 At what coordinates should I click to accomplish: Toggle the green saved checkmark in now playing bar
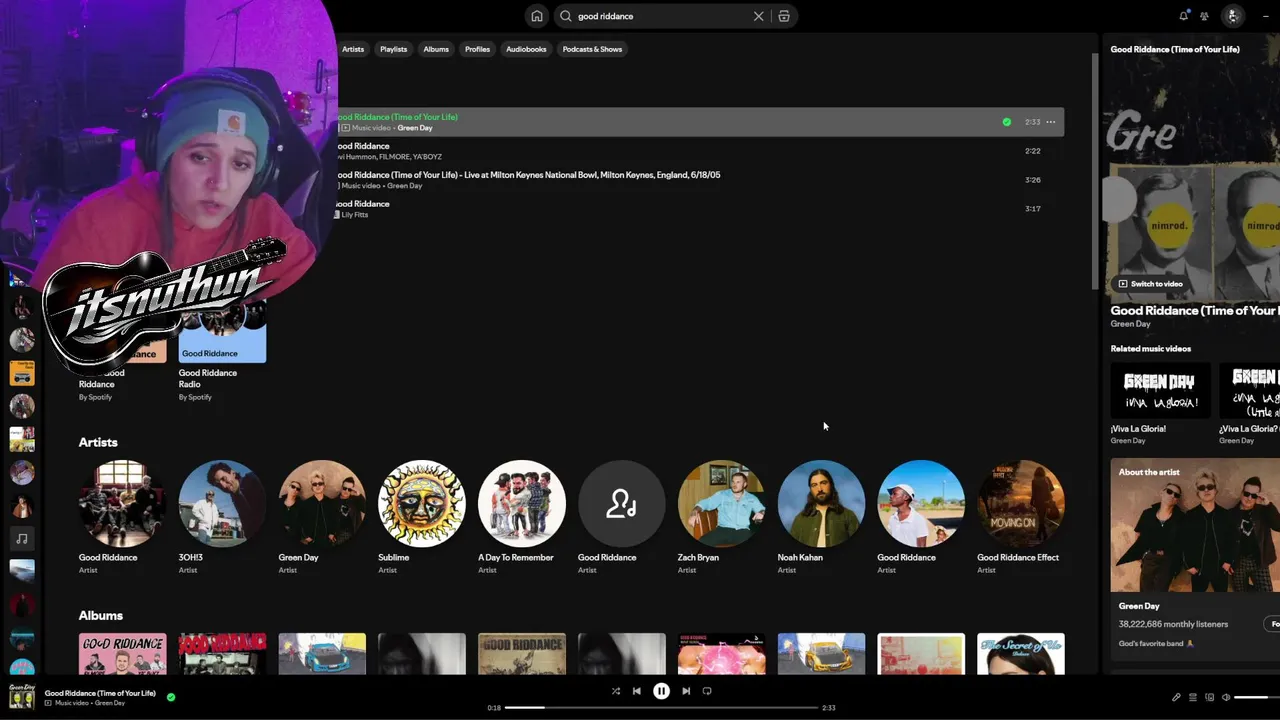171,697
